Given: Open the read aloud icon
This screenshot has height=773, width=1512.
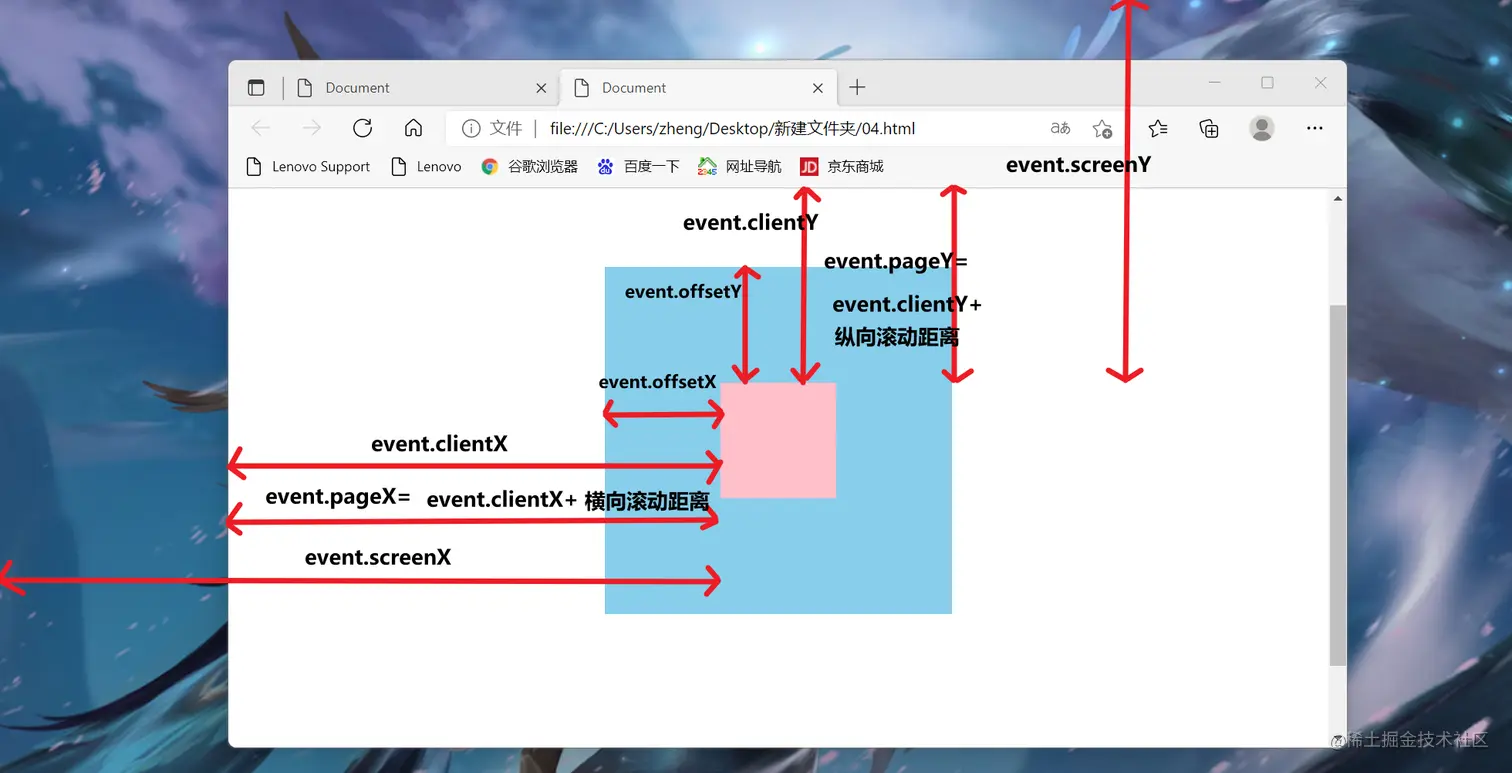Looking at the screenshot, I should 1060,128.
